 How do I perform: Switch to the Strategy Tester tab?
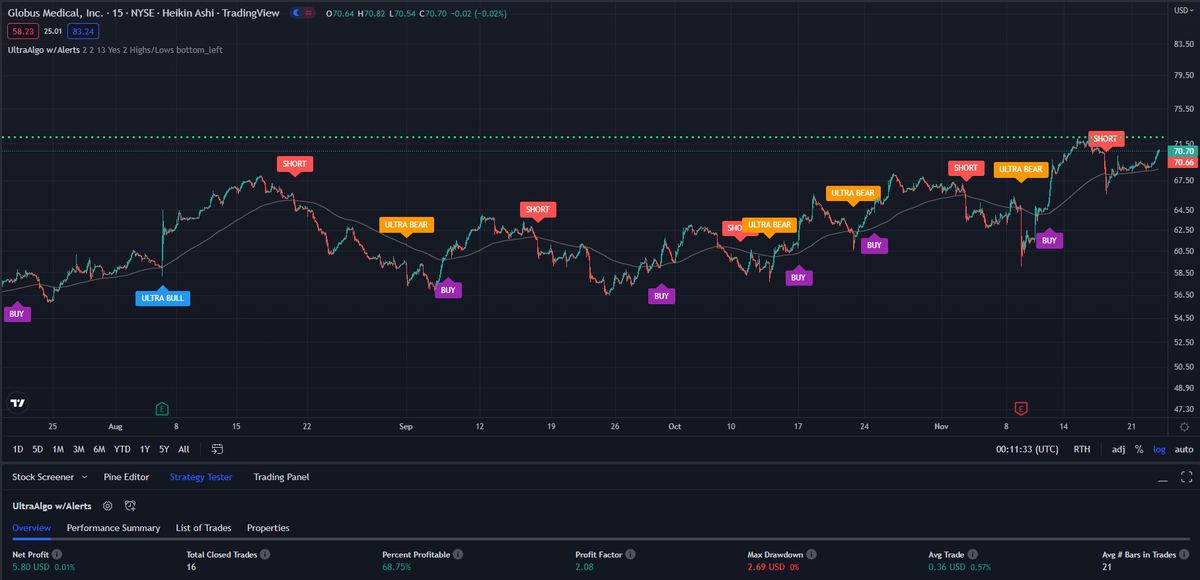201,477
